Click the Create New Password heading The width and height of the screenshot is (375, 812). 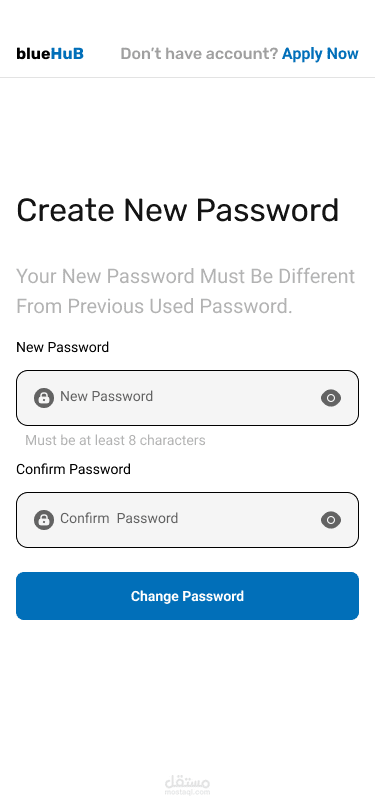[x=178, y=210]
